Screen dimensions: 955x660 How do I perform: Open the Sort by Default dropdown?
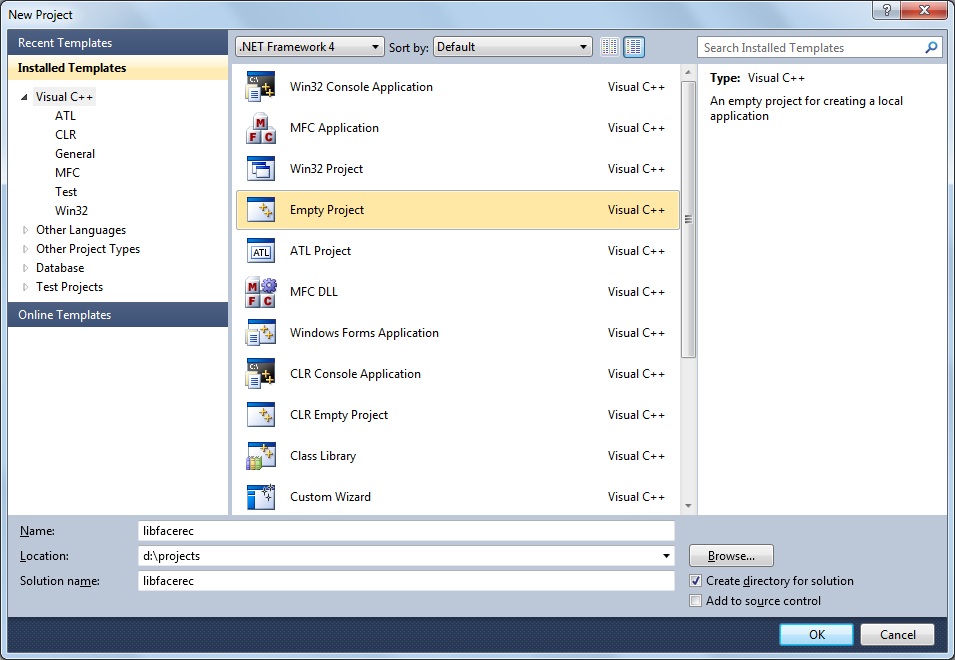click(513, 47)
